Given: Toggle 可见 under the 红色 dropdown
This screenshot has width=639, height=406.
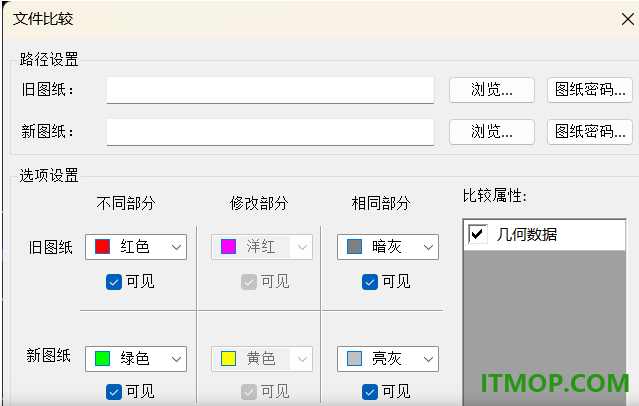Looking at the screenshot, I should coord(114,282).
